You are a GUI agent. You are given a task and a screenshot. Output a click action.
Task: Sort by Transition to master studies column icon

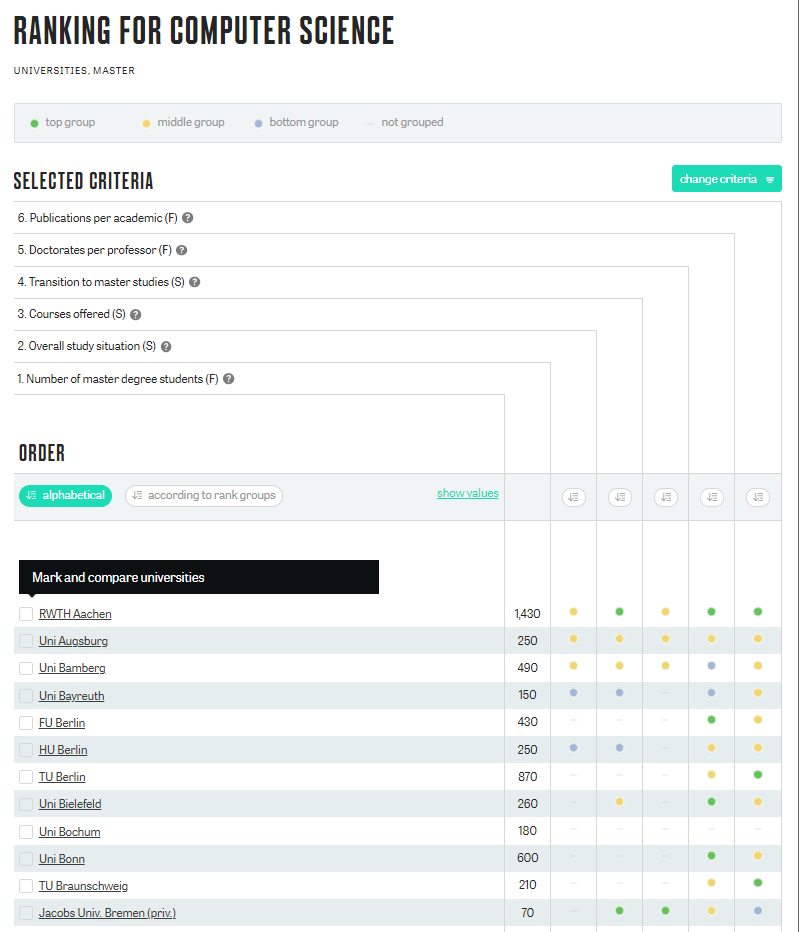click(666, 497)
